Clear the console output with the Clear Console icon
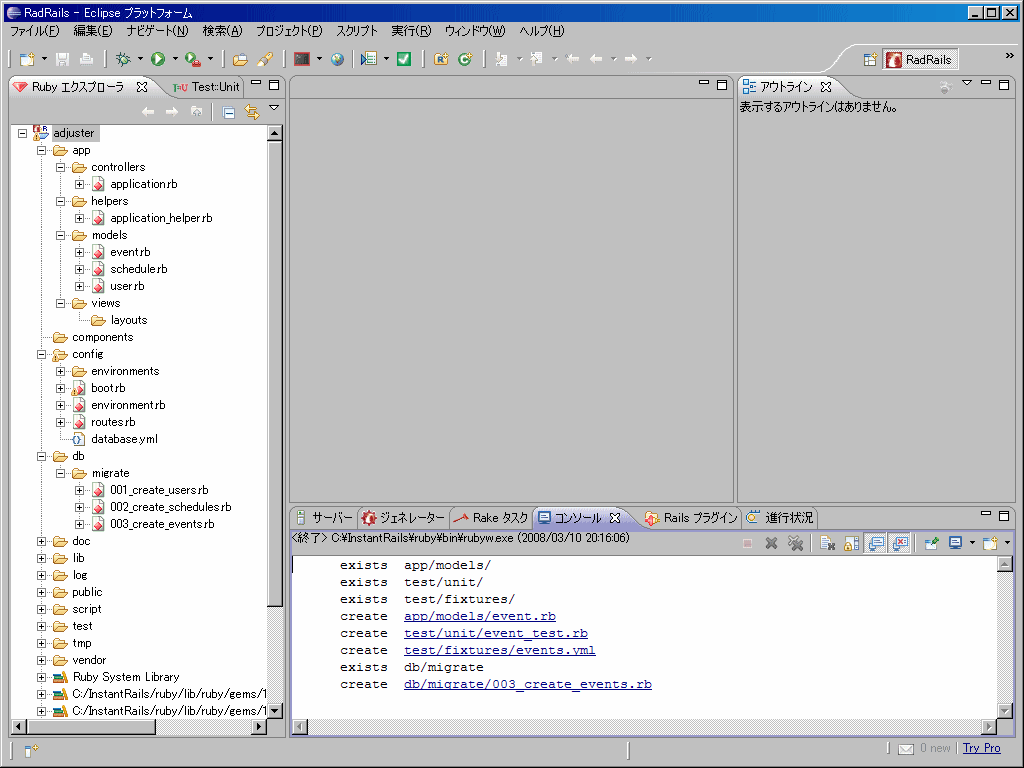Image resolution: width=1024 pixels, height=768 pixels. coord(828,543)
